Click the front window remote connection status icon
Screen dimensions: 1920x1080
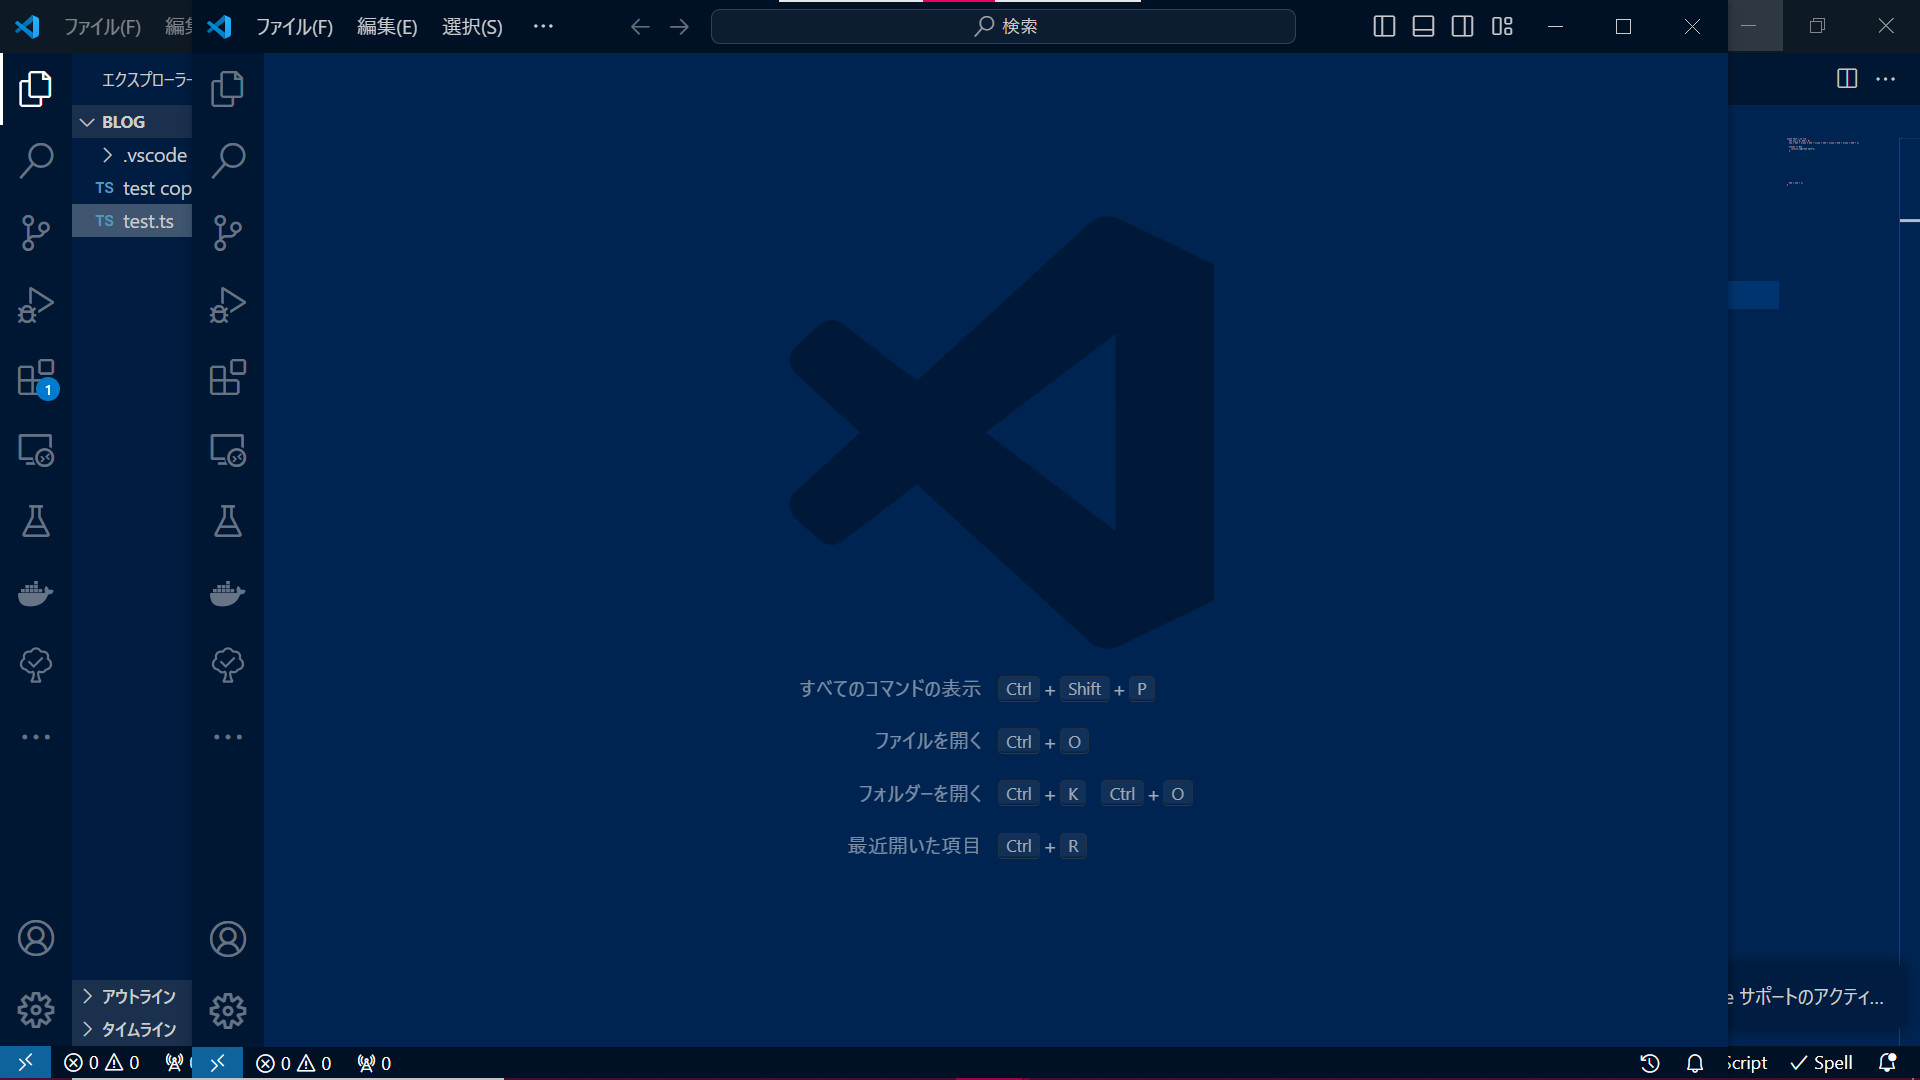[217, 1063]
